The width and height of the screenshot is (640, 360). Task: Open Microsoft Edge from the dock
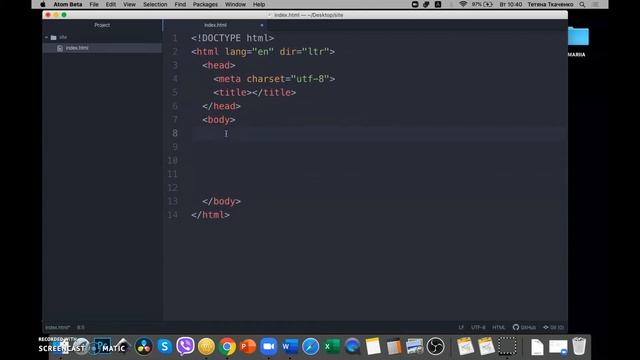[x=352, y=347]
